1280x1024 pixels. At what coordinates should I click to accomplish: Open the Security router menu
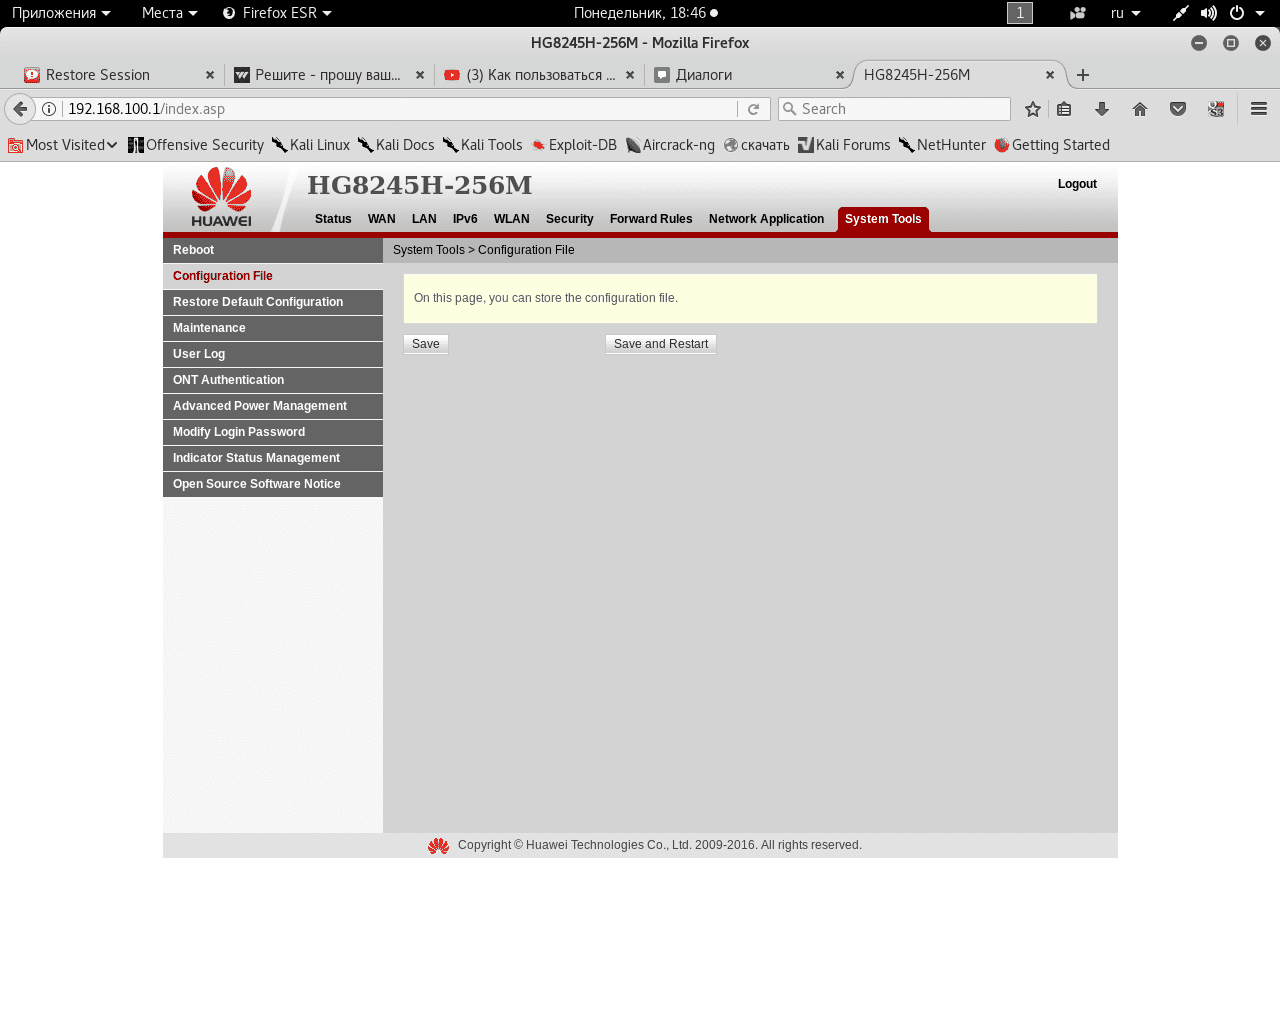(569, 219)
